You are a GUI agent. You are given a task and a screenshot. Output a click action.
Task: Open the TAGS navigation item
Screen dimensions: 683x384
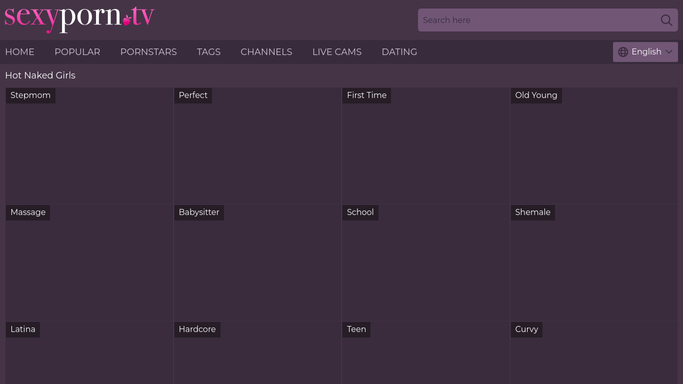209,52
